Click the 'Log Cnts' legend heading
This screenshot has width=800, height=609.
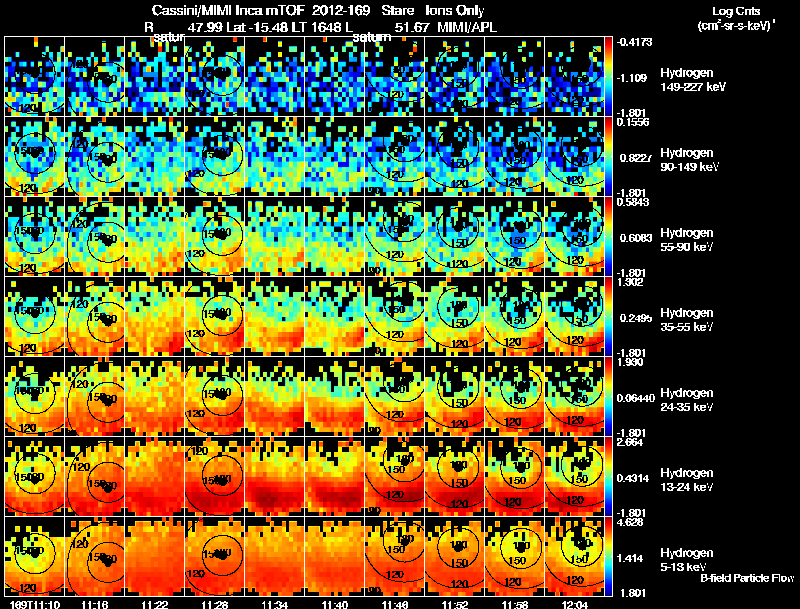point(736,11)
